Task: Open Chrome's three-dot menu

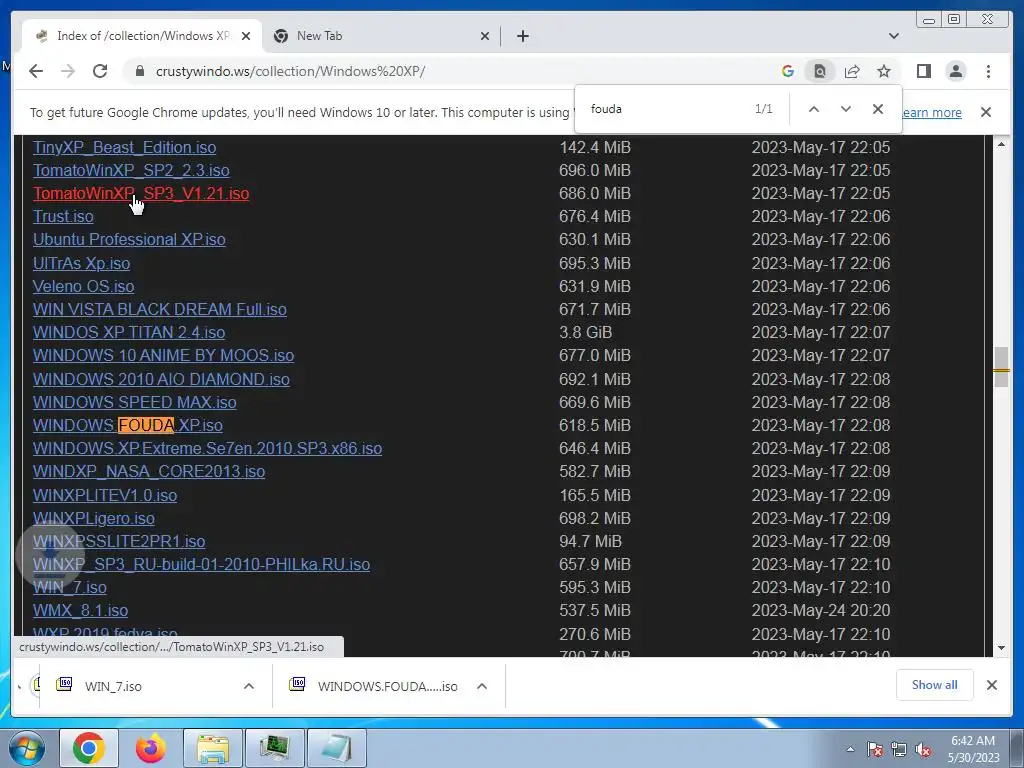Action: 988,71
